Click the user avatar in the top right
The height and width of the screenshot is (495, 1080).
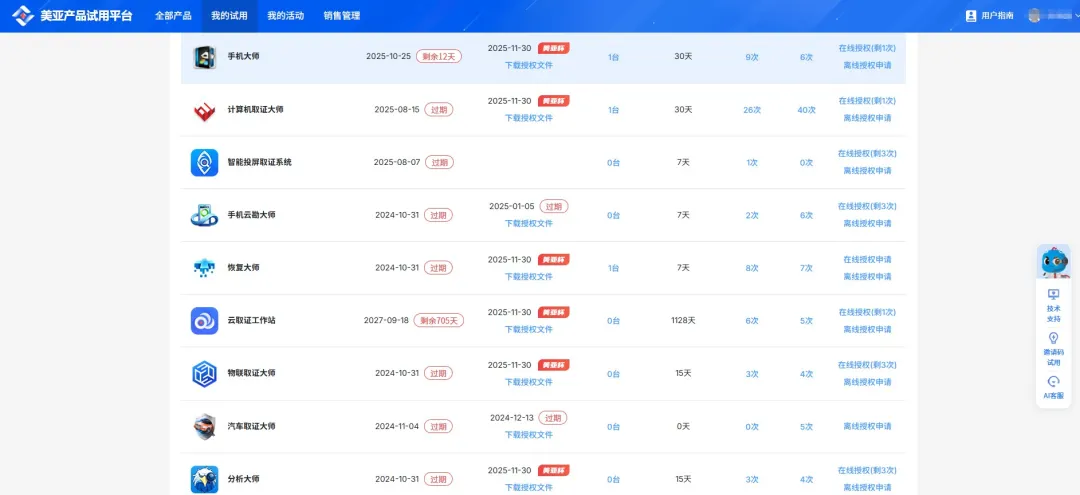1034,16
